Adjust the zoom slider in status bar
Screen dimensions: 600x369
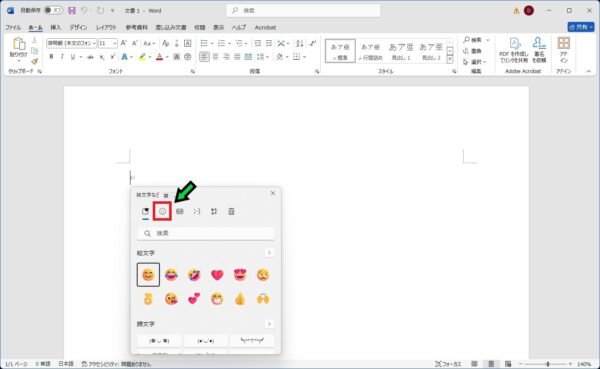coord(548,364)
